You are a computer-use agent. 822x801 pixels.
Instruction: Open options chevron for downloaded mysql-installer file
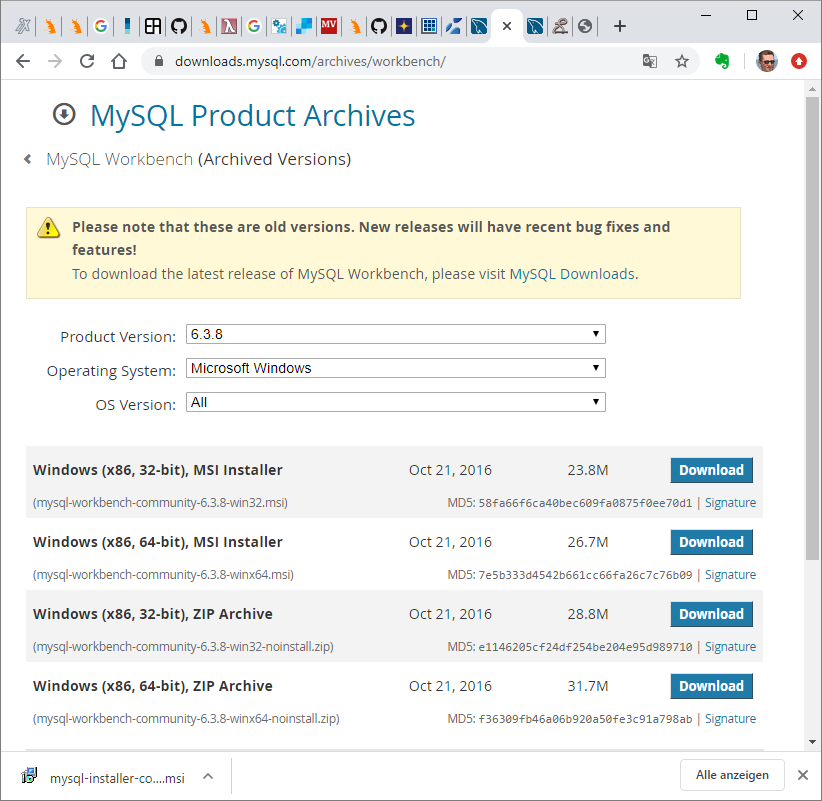(x=208, y=776)
